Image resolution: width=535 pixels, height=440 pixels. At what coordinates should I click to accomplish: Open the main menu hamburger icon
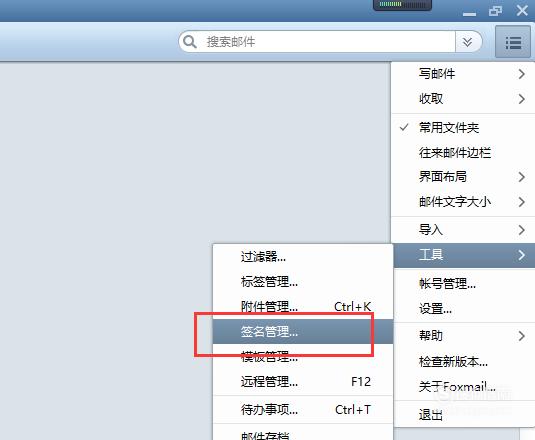point(513,43)
